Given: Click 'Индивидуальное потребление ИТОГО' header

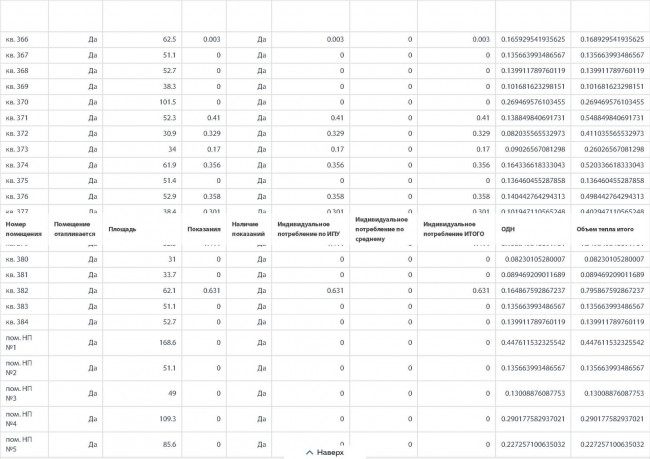Looking at the screenshot, I should 454,229.
